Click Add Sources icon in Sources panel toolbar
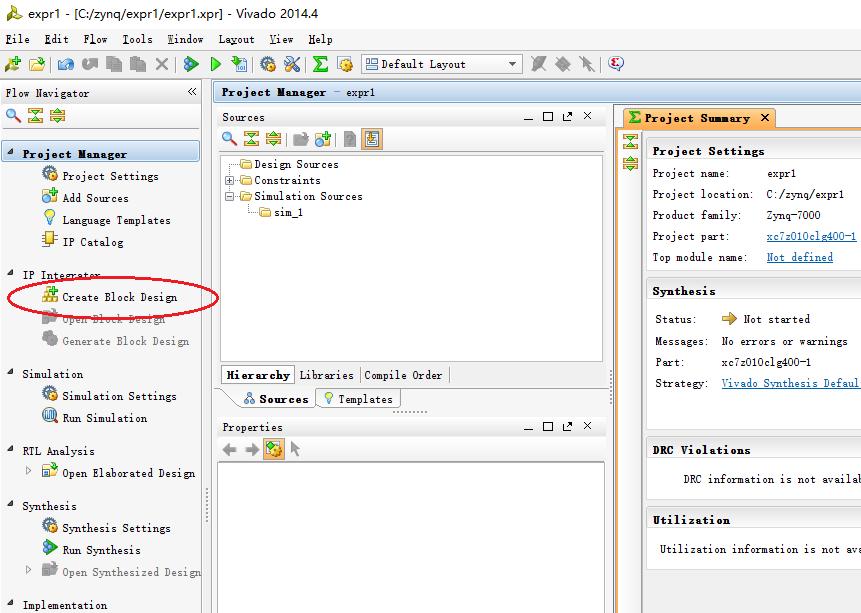 pyautogui.click(x=323, y=140)
